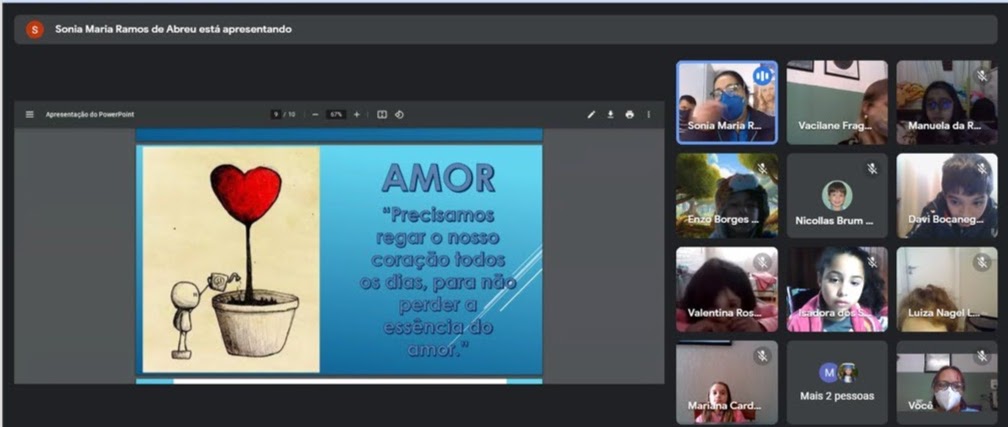Click Sonia's blue audio activity indicator
The image size is (1008, 427).
click(762, 76)
